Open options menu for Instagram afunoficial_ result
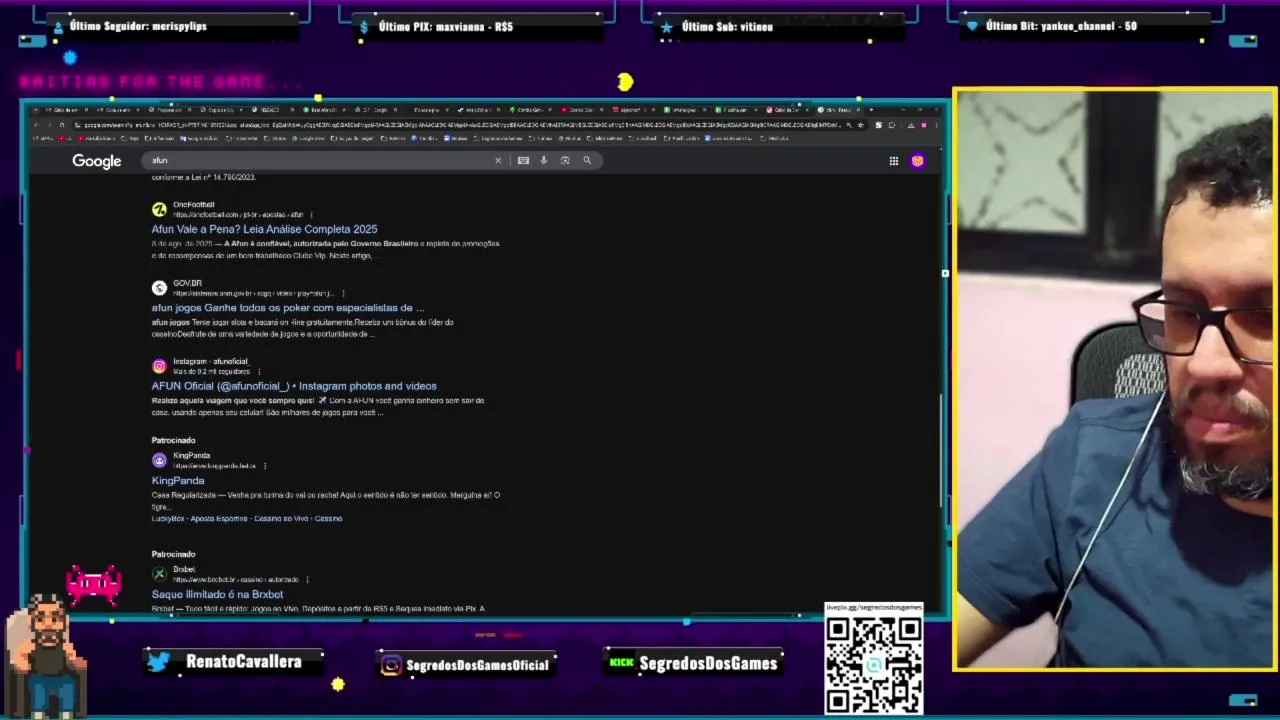This screenshot has width=1280, height=720. [x=259, y=371]
